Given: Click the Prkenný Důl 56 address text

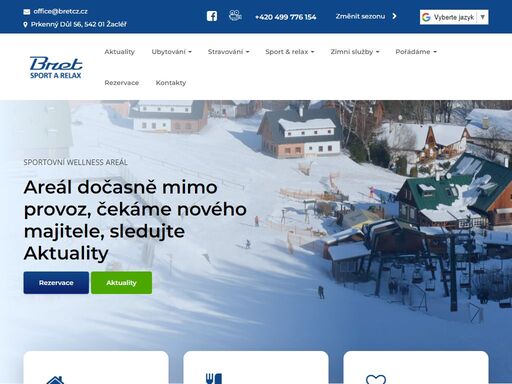Looking at the screenshot, I should pyautogui.click(x=79, y=24).
